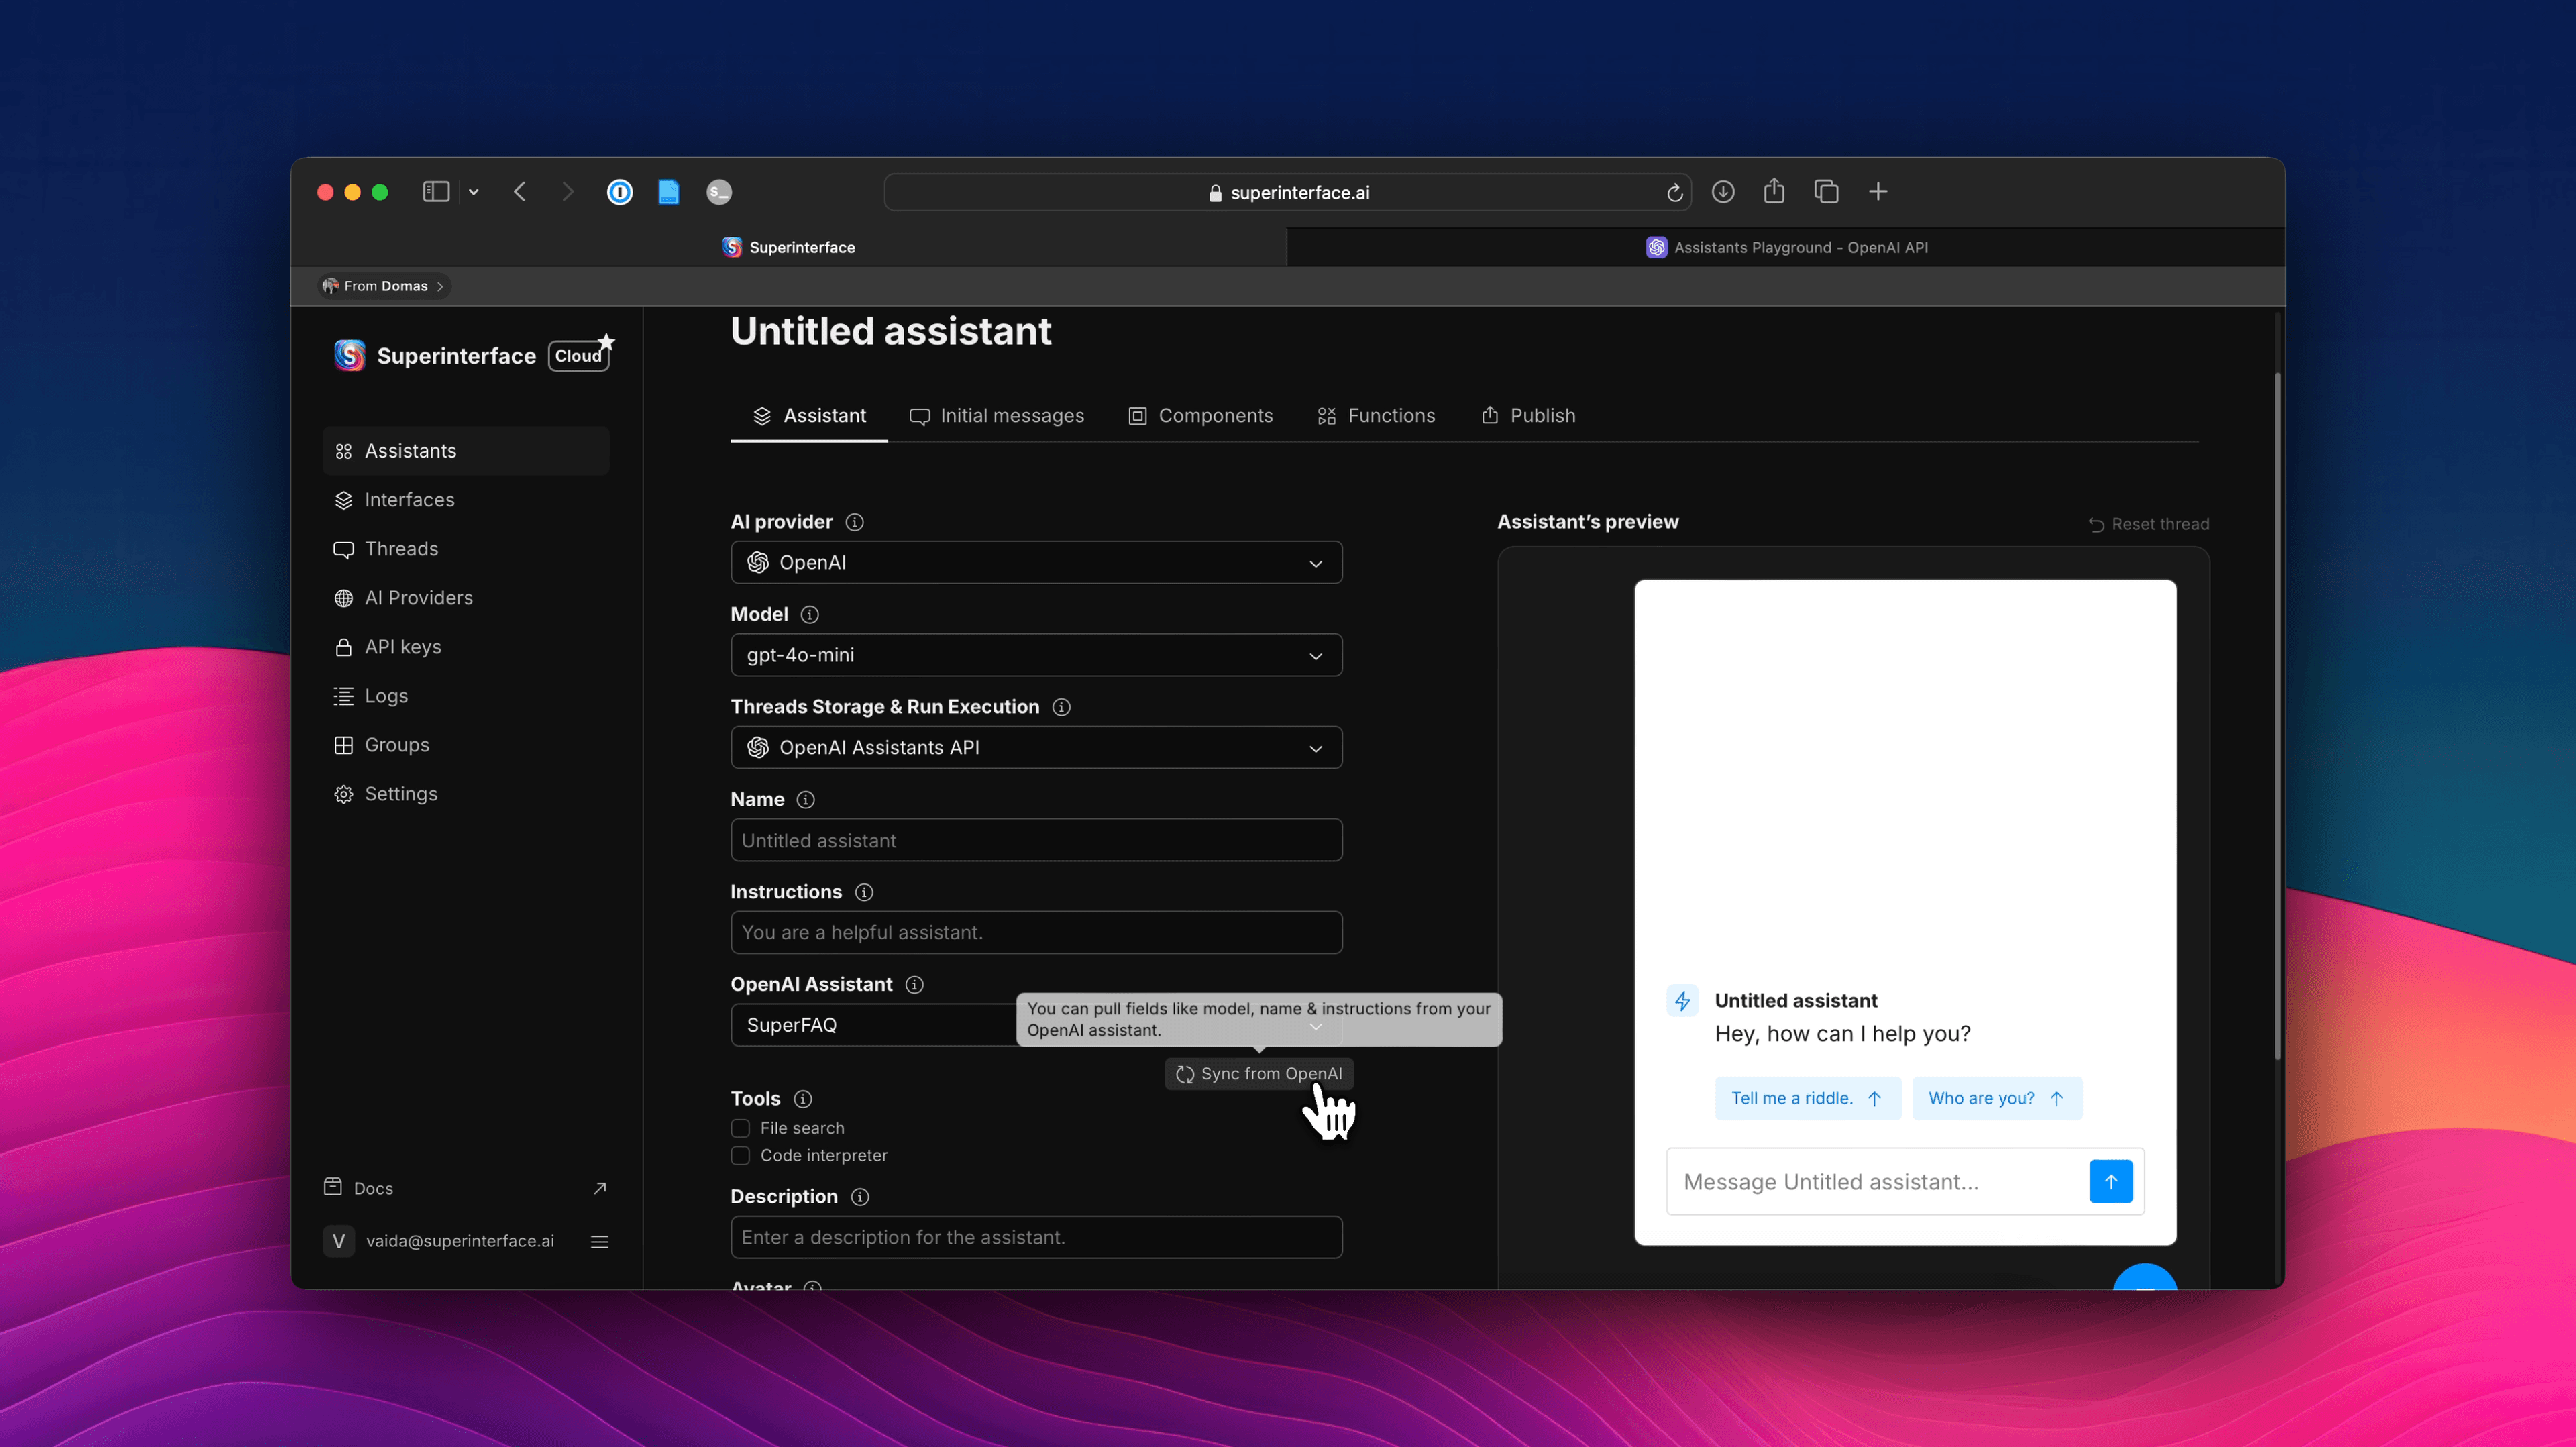Viewport: 2576px width, 1447px height.
Task: Open the Model dropdown showing gpt-4o-mini
Action: tap(1036, 655)
